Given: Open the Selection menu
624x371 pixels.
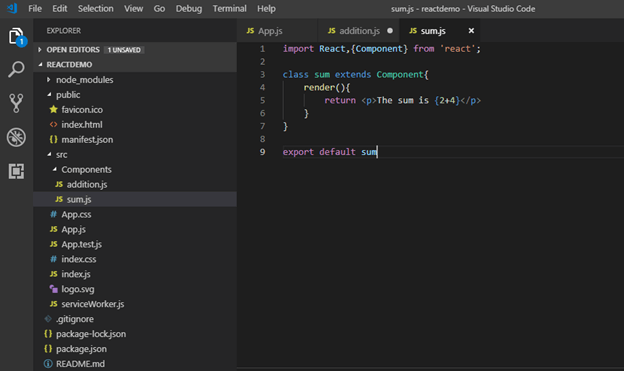Looking at the screenshot, I should [x=96, y=8].
